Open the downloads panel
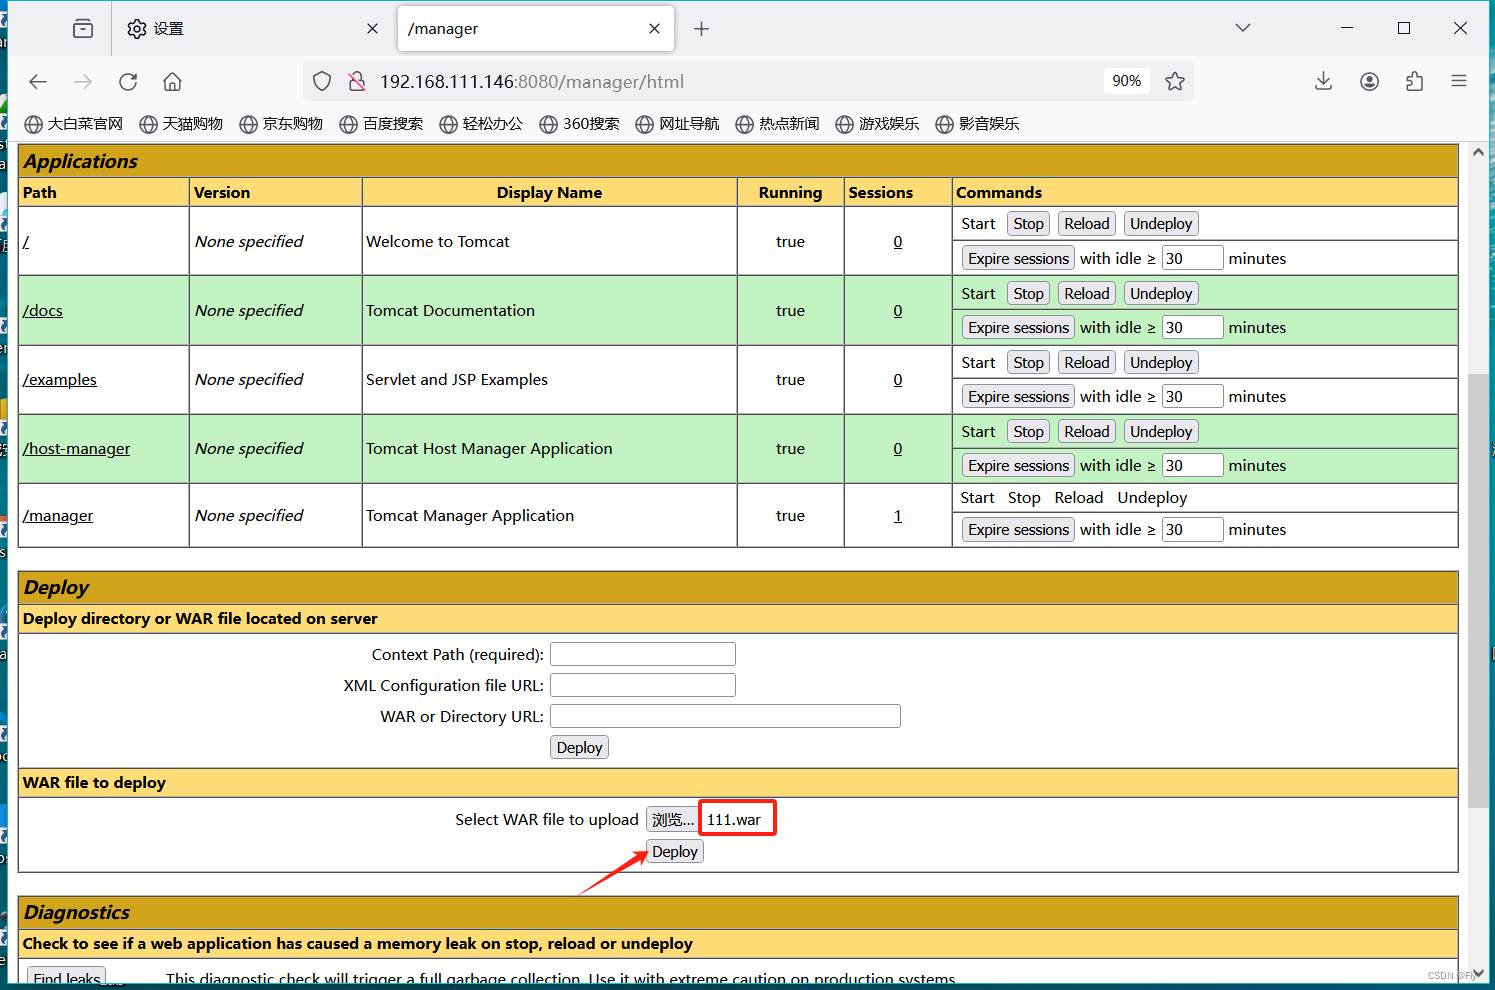1495x990 pixels. (1323, 82)
